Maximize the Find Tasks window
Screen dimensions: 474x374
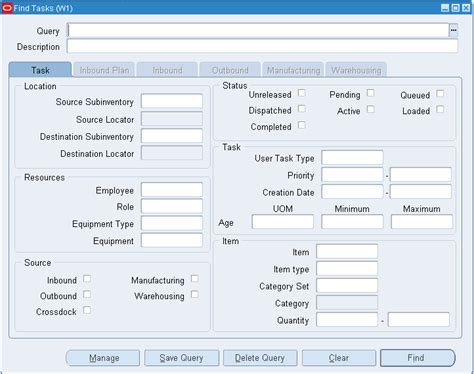(455, 8)
